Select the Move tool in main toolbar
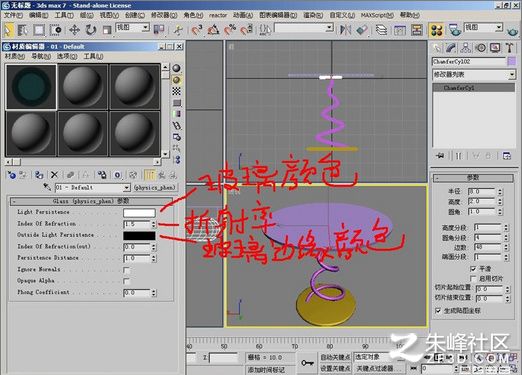This screenshot has height=375, width=522. (x=74, y=30)
